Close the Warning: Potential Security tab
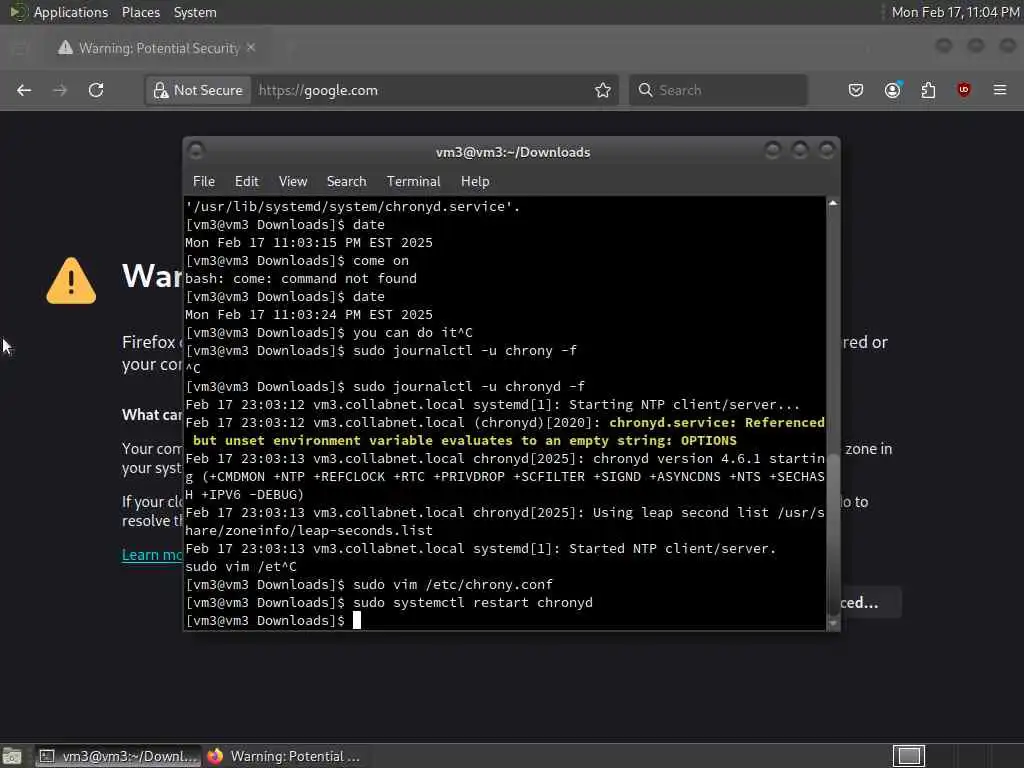Image resolution: width=1024 pixels, height=768 pixels. coord(251,48)
